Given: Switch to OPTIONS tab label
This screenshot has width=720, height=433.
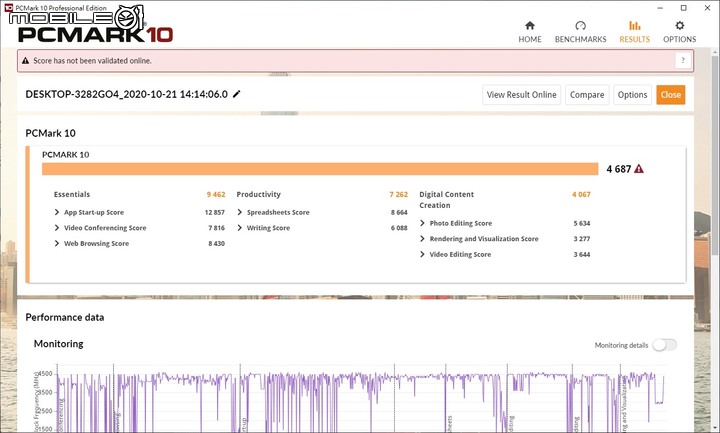Looking at the screenshot, I should (680, 39).
